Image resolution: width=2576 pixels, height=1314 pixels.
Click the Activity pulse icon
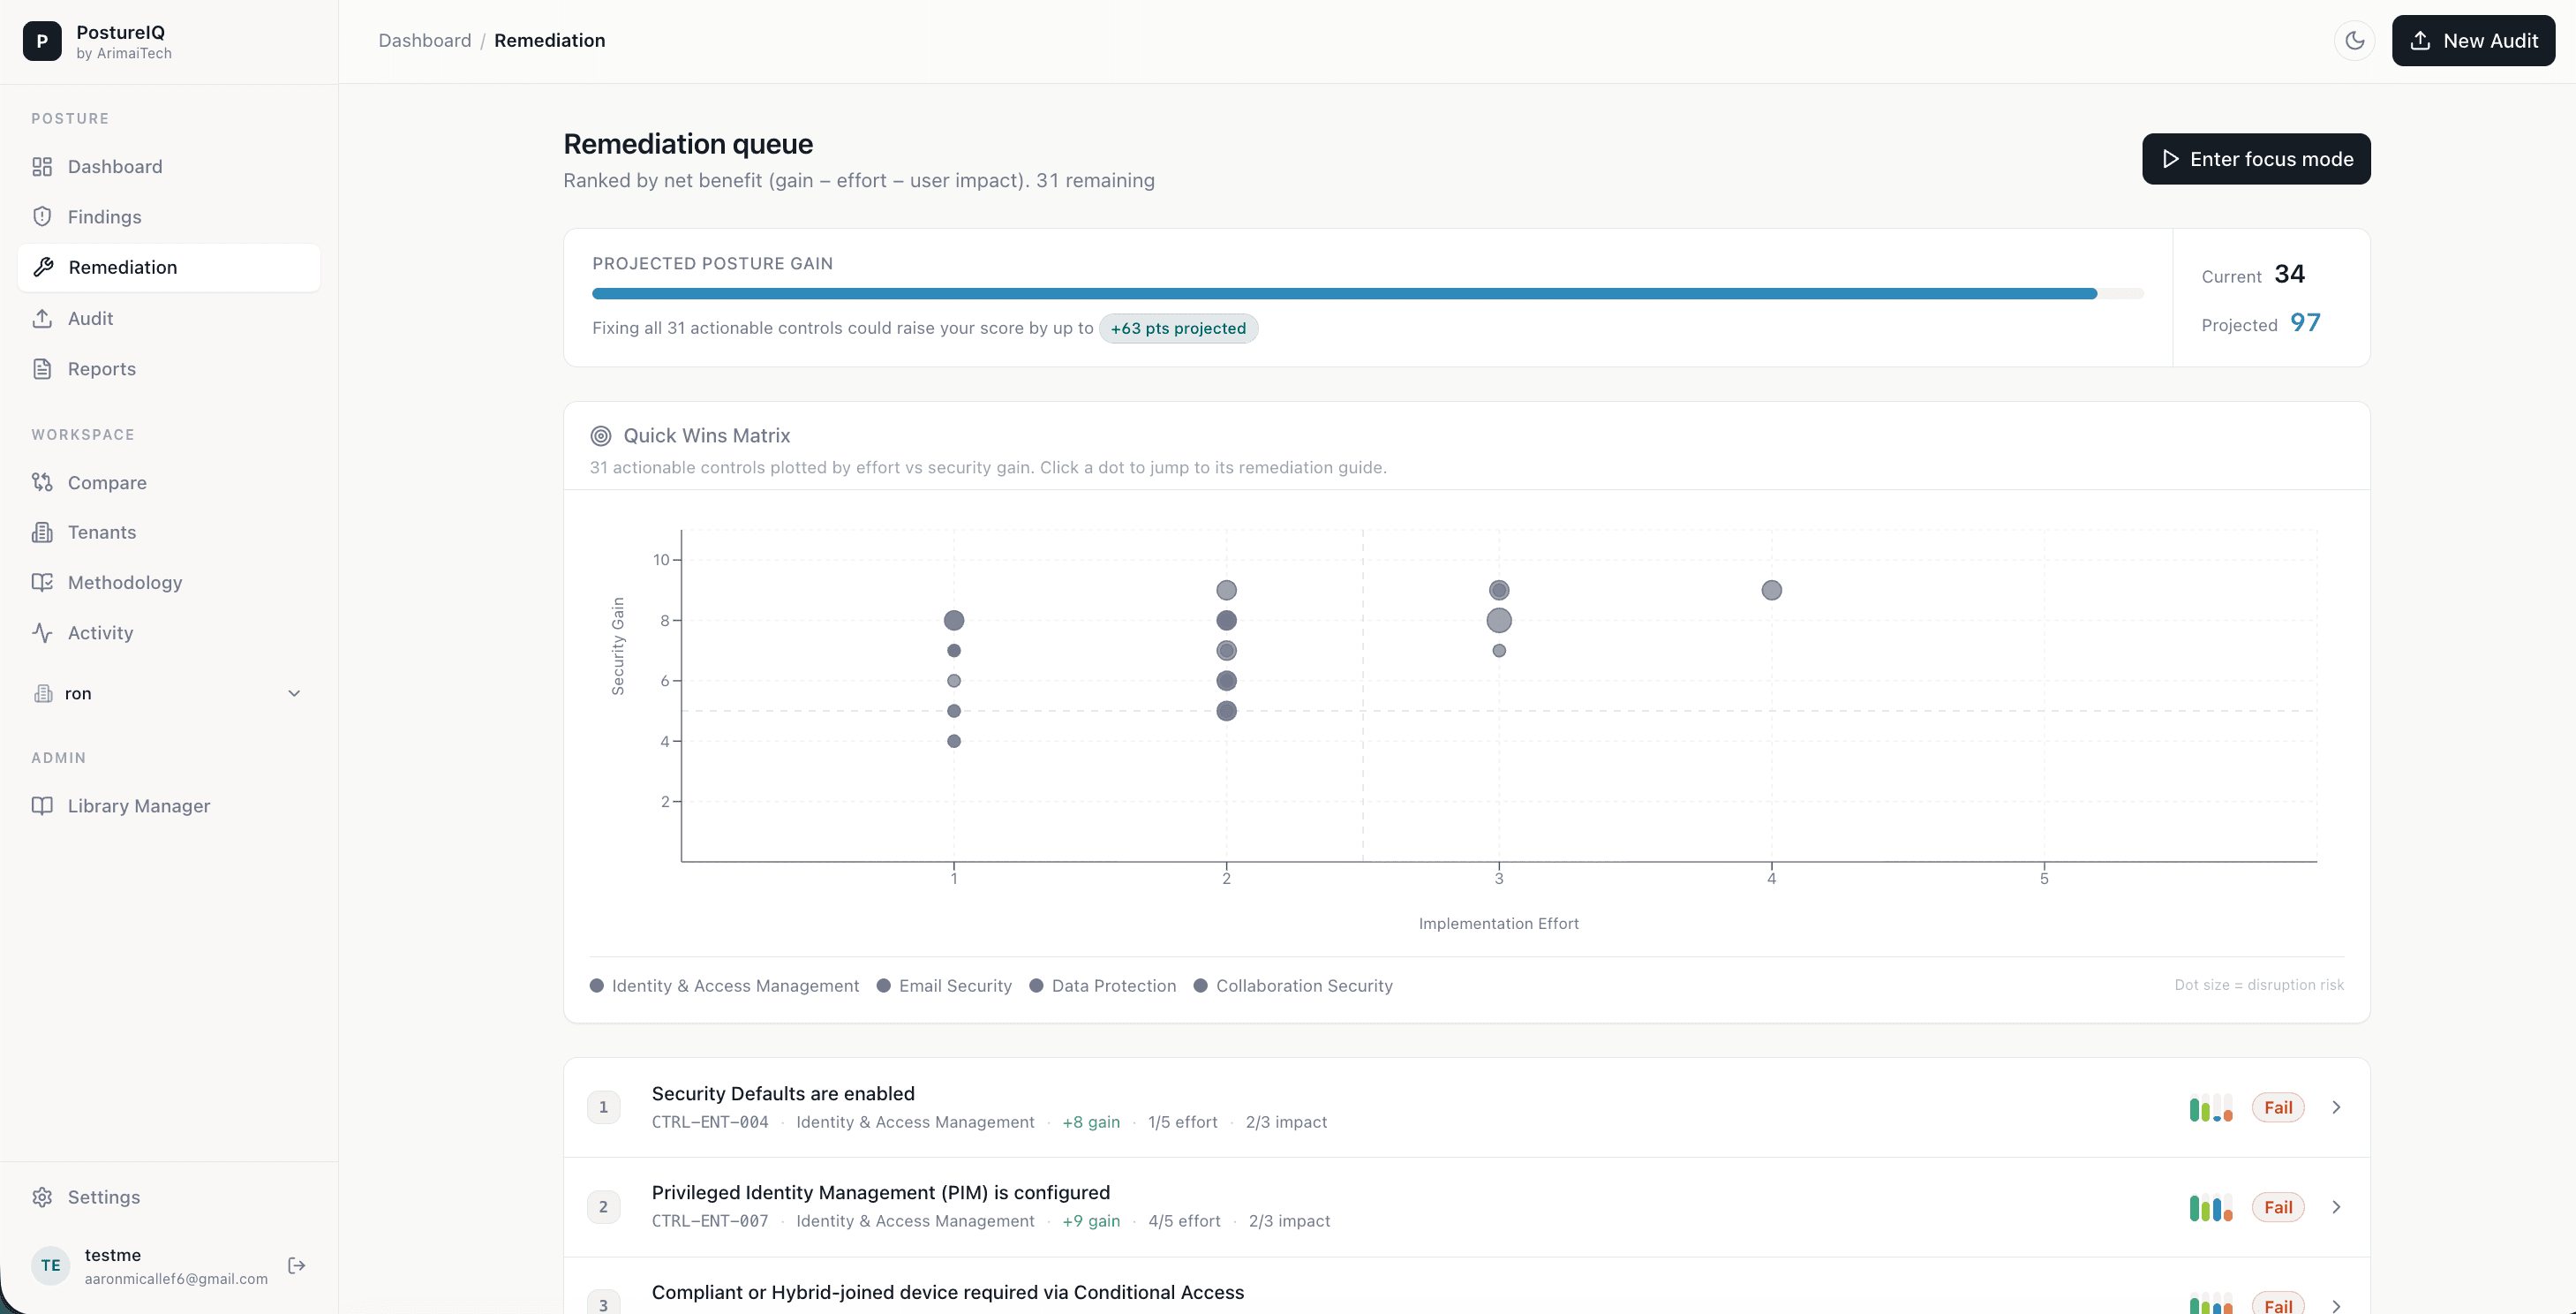coord(42,632)
